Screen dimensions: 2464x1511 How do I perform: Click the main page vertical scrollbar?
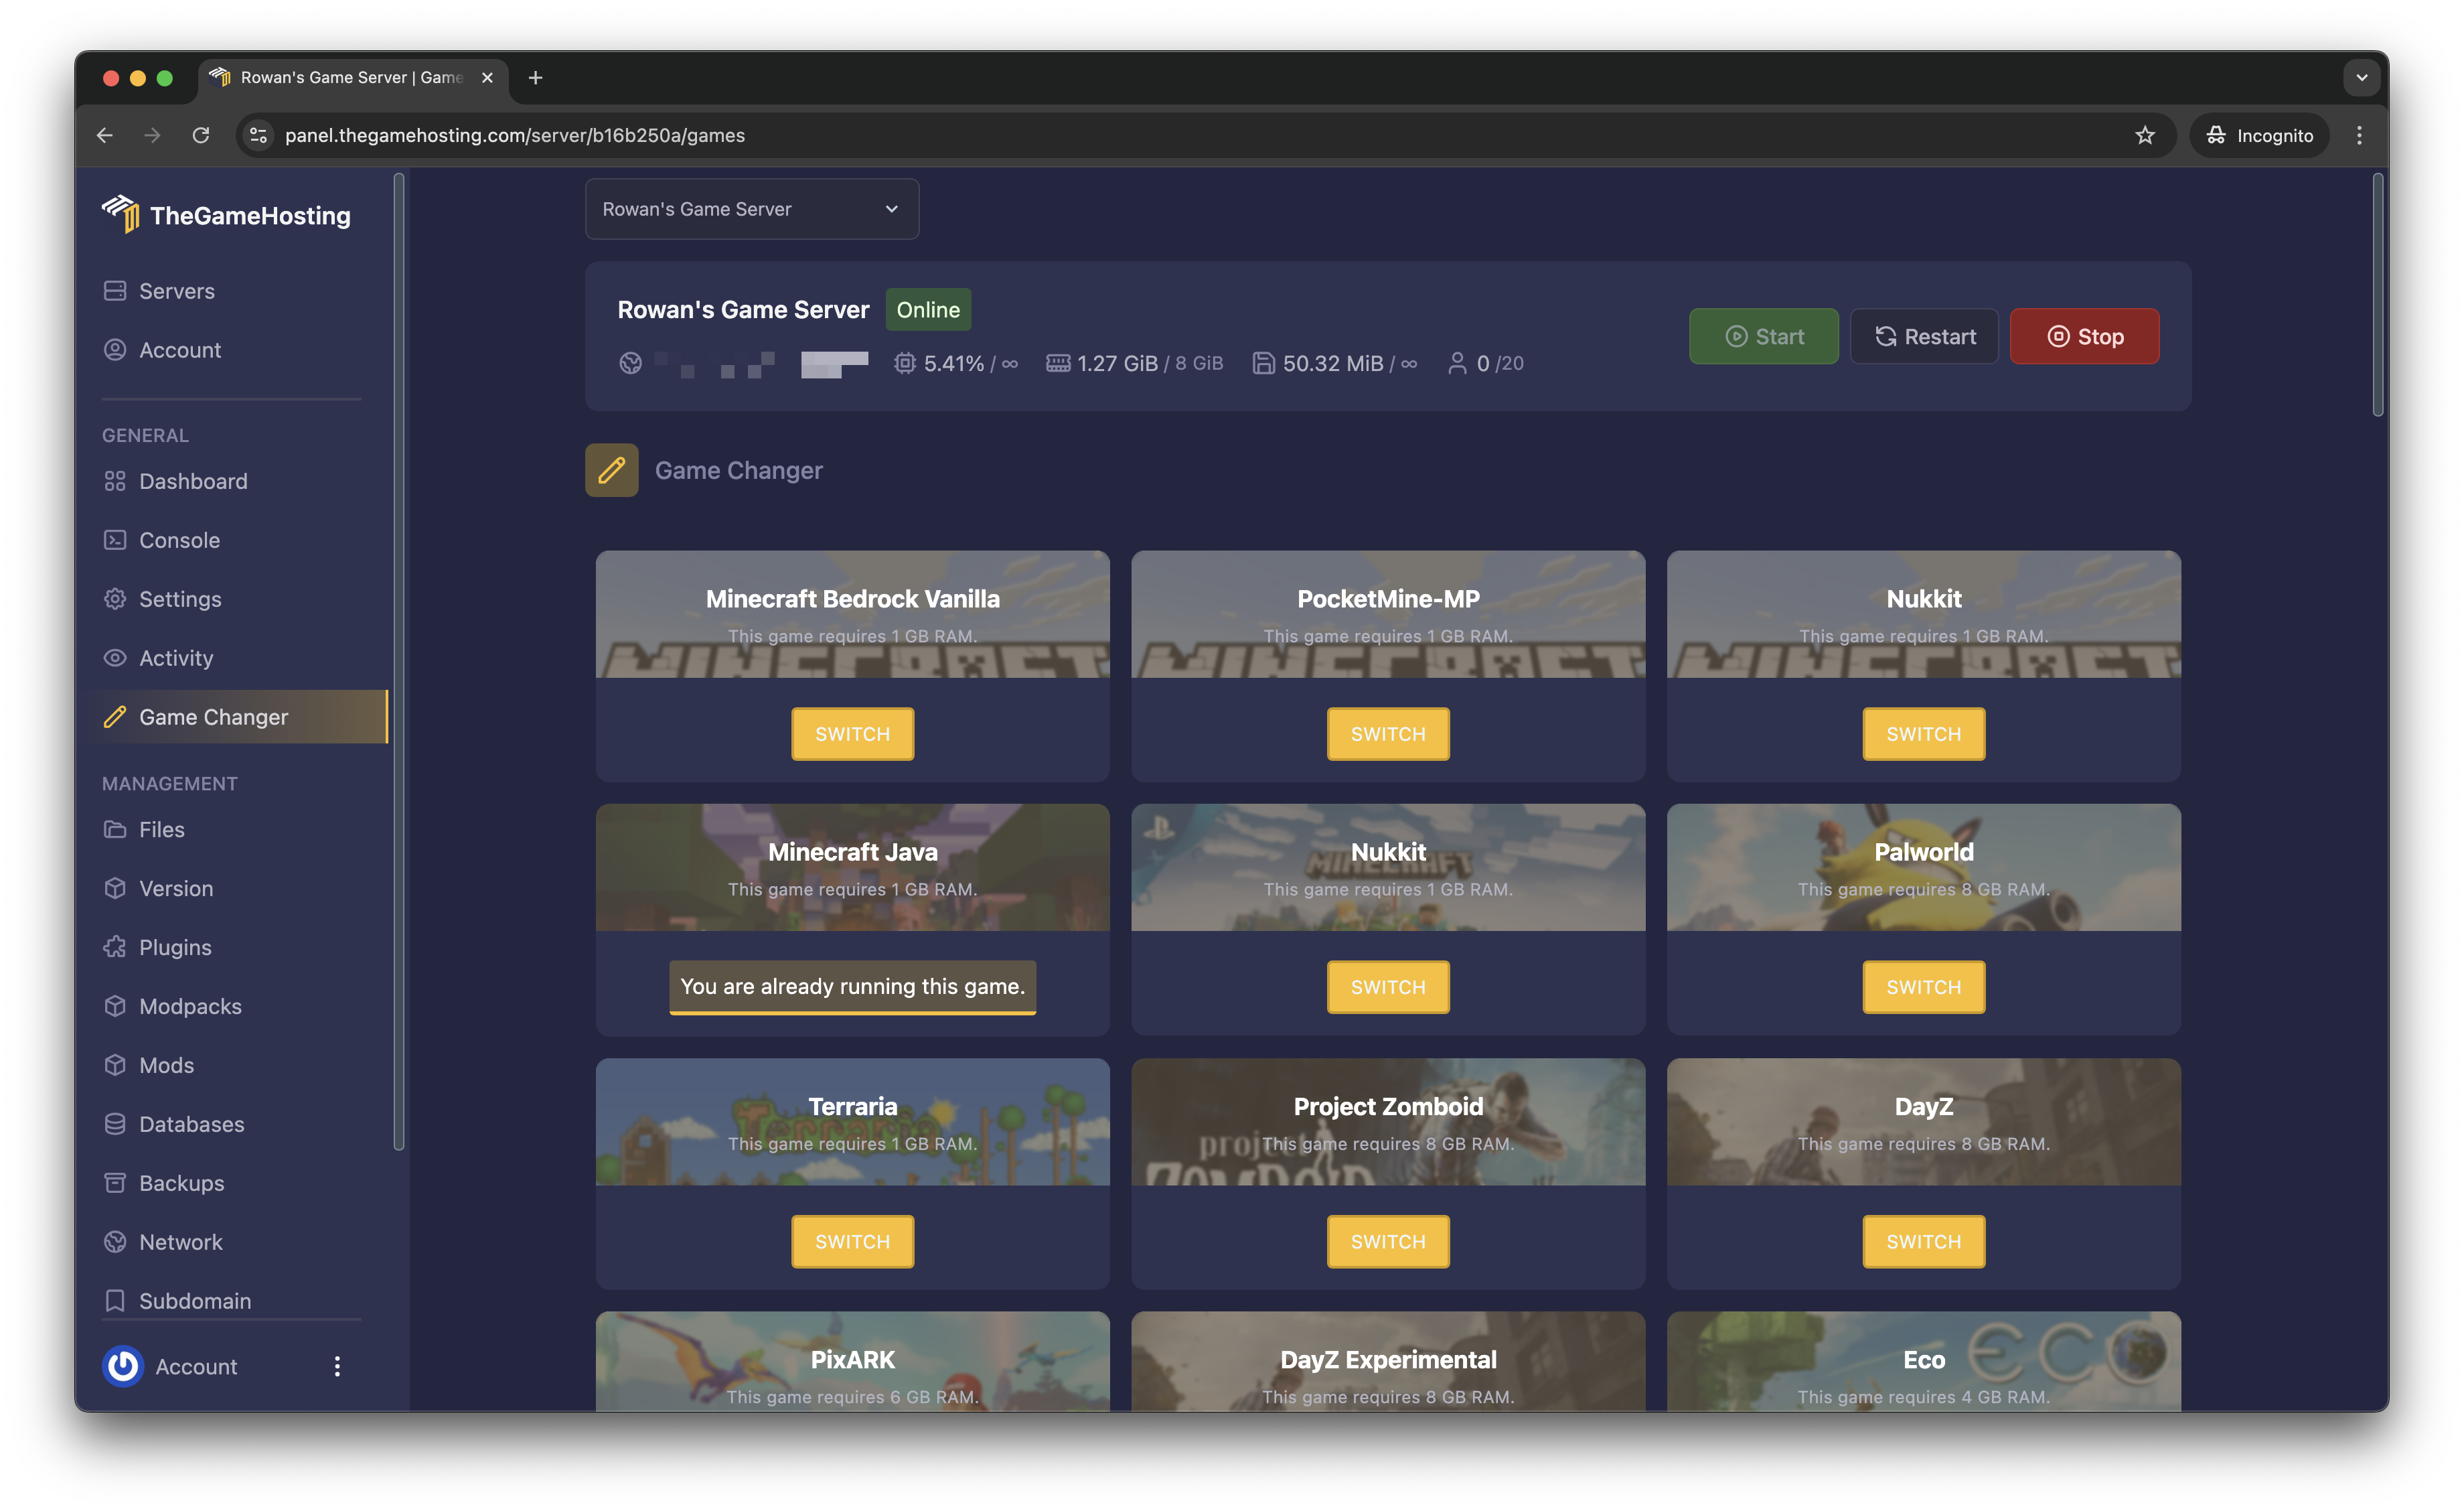2377,295
